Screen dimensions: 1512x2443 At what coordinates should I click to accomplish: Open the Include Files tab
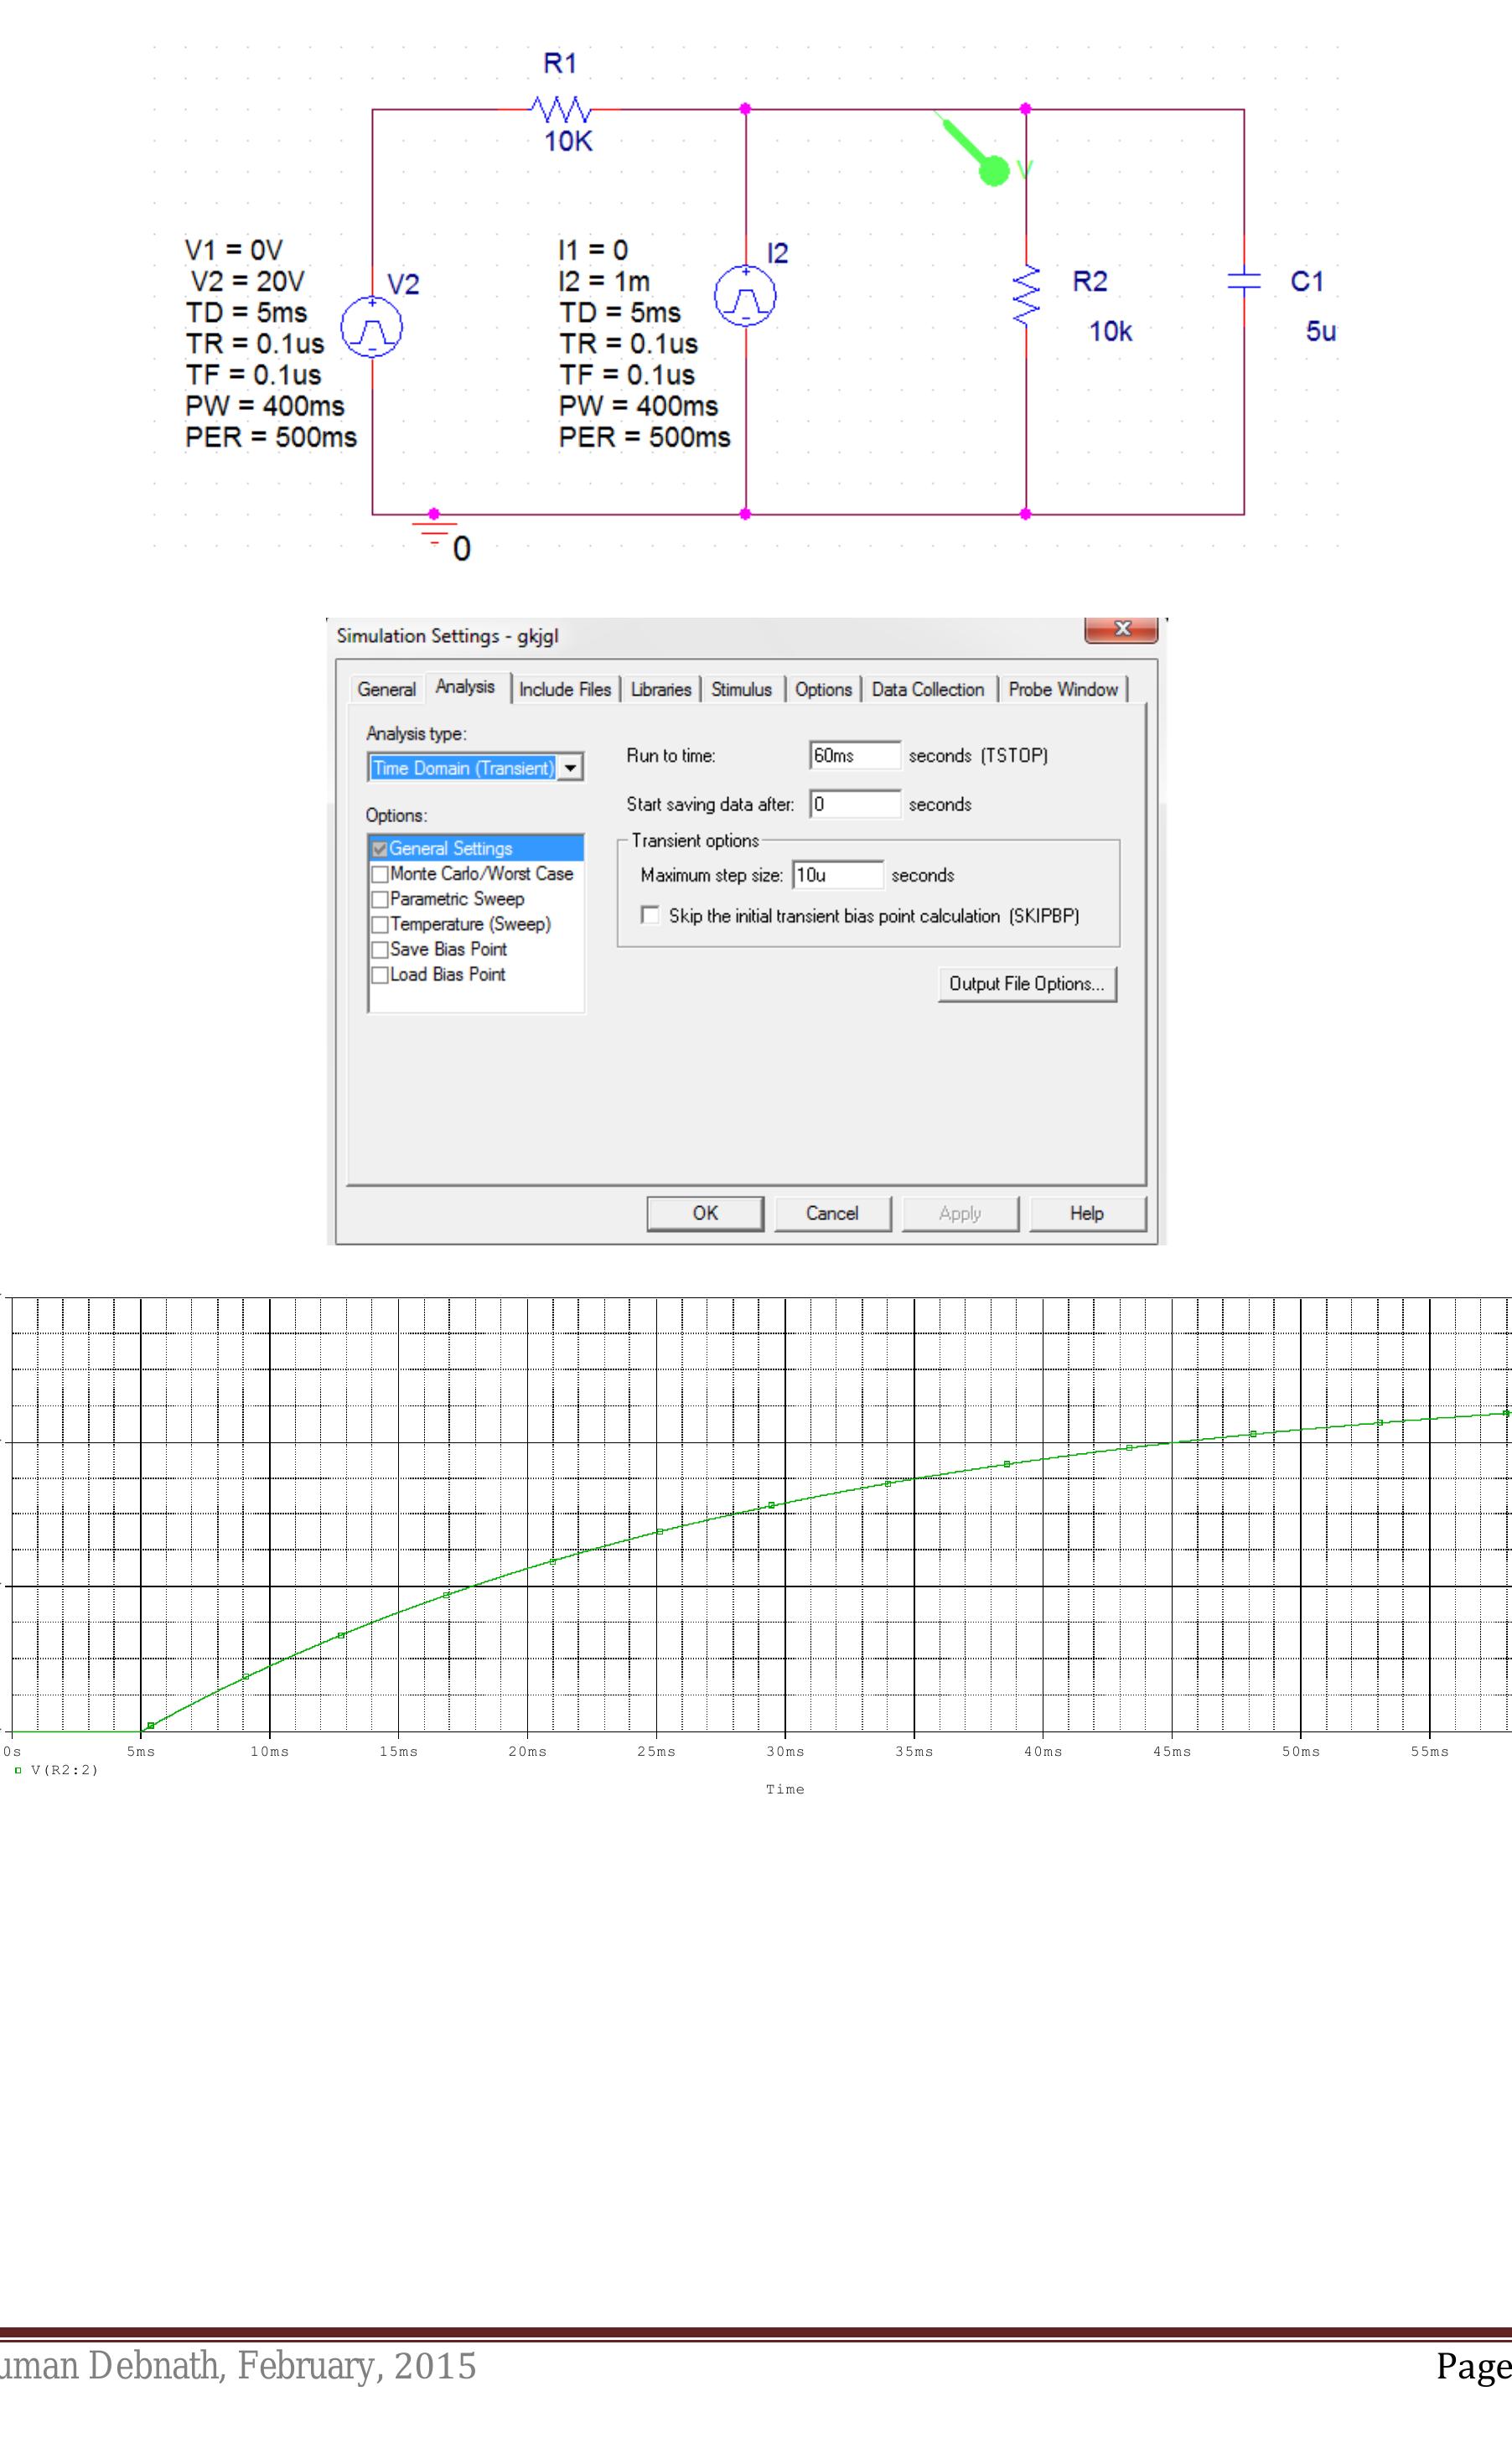coord(565,689)
